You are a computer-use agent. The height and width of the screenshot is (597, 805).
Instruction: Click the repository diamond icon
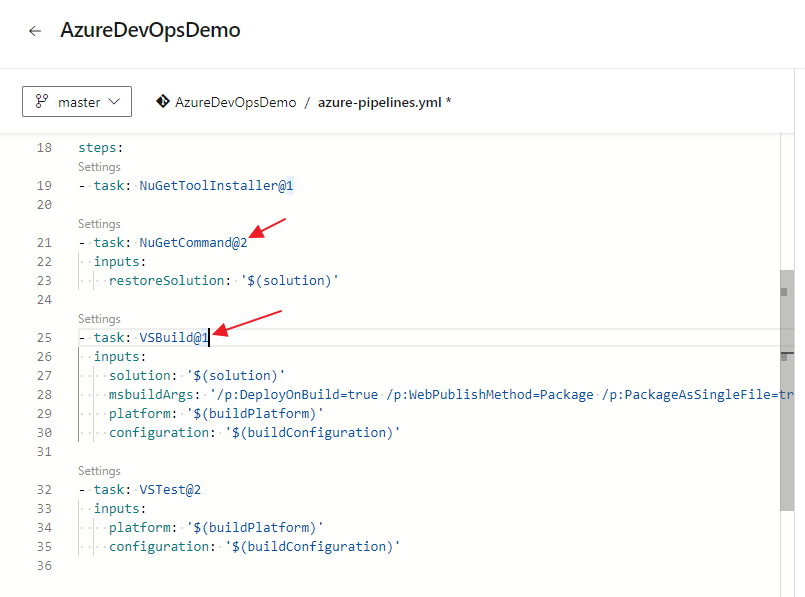(163, 102)
